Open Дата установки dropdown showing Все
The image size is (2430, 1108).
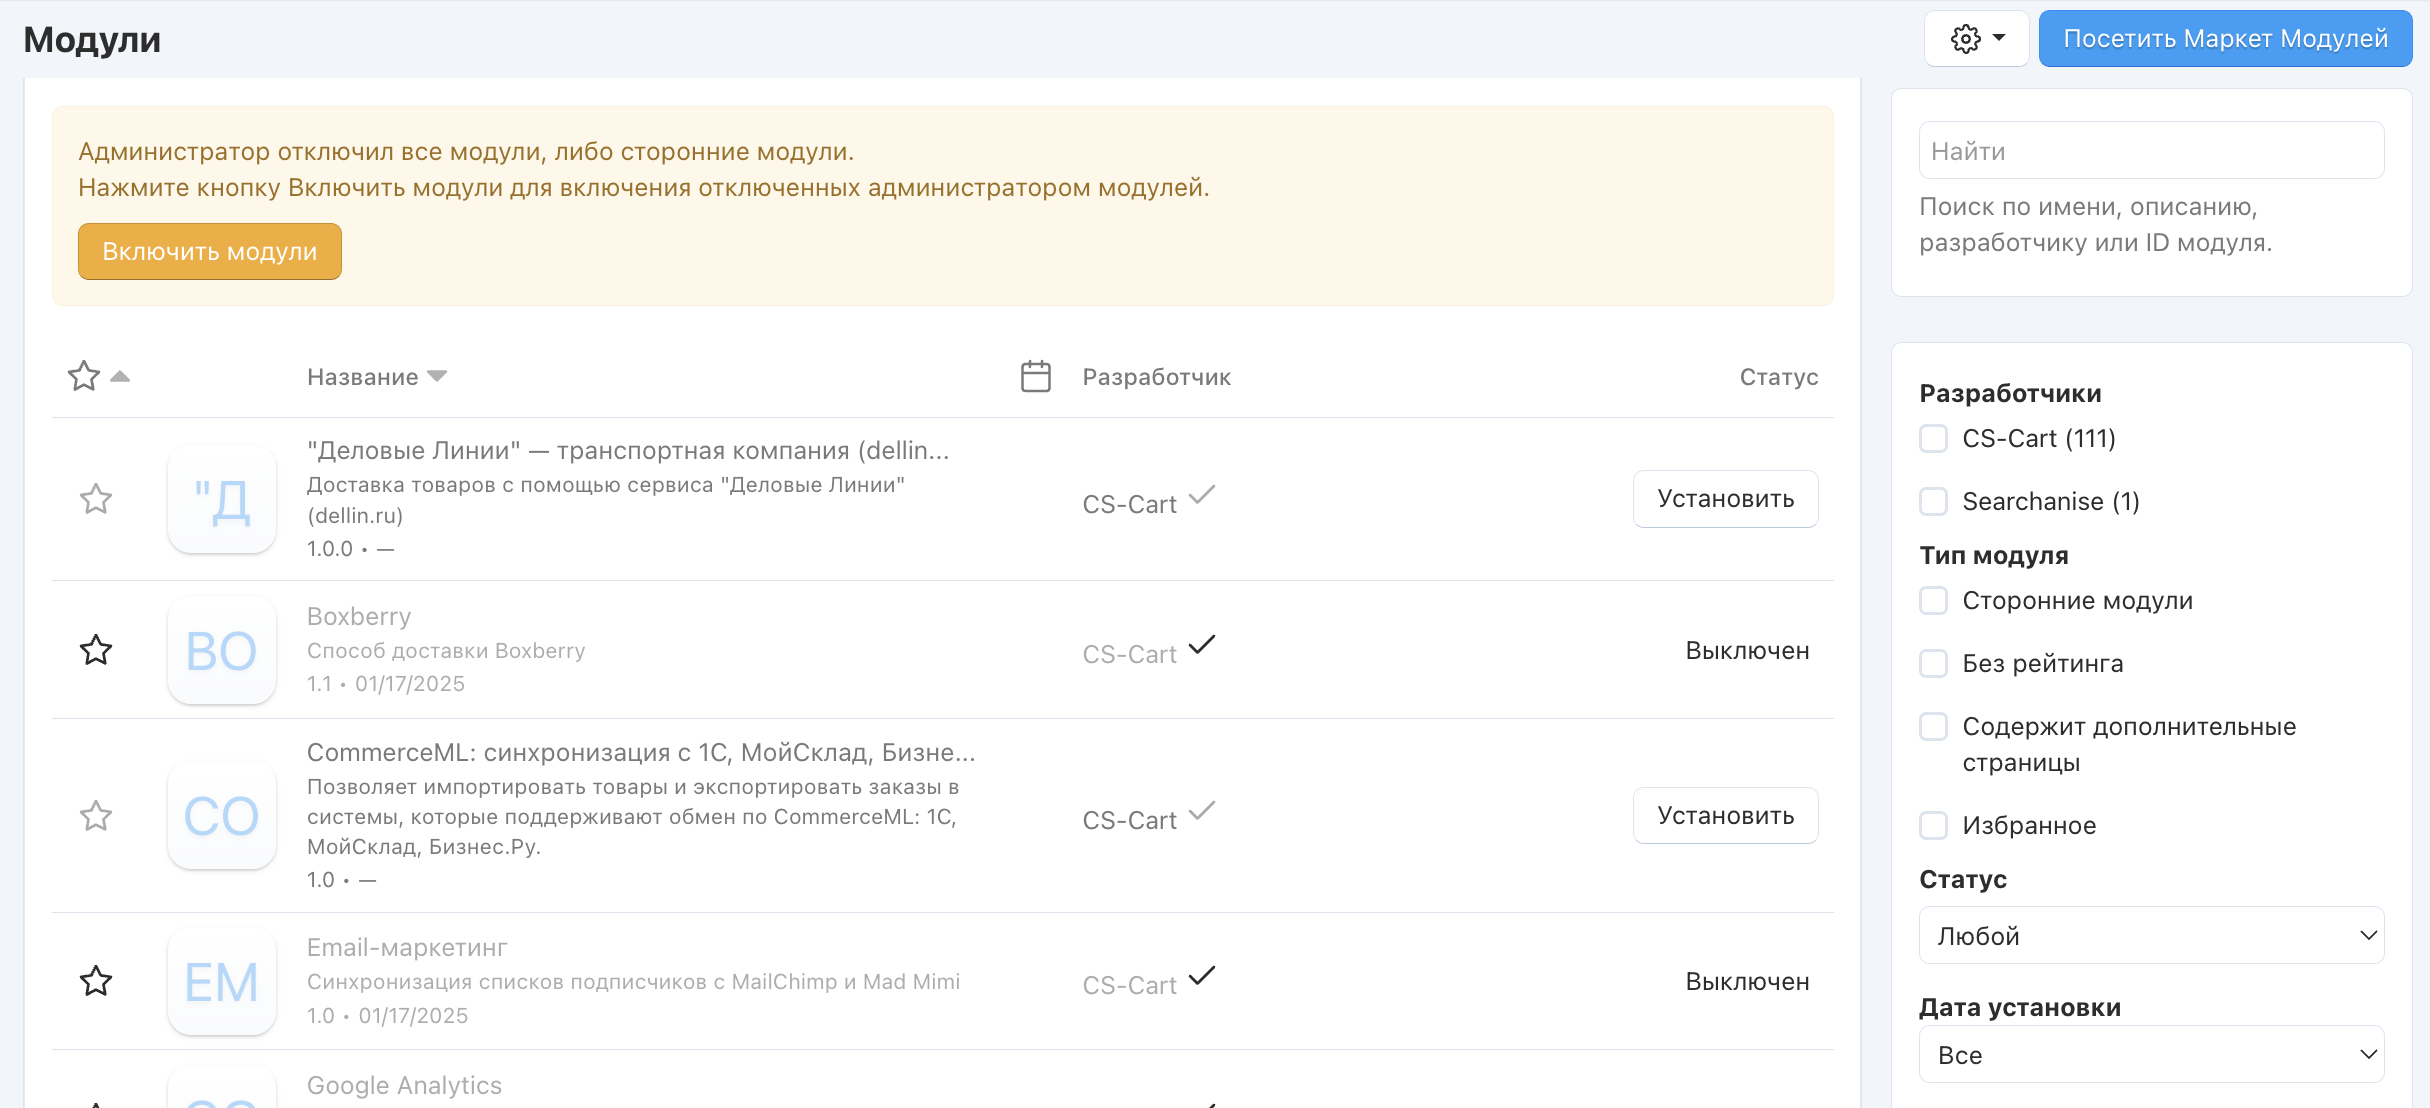coord(2151,1055)
